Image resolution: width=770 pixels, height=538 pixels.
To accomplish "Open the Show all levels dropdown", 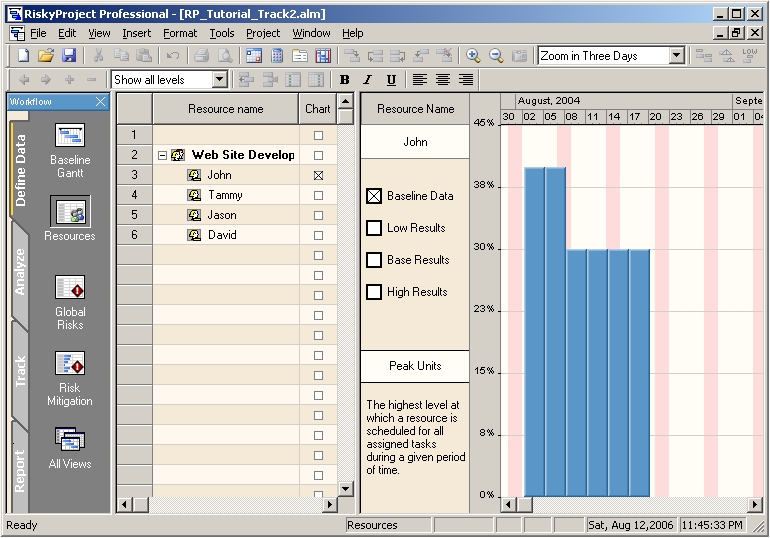I will point(220,80).
